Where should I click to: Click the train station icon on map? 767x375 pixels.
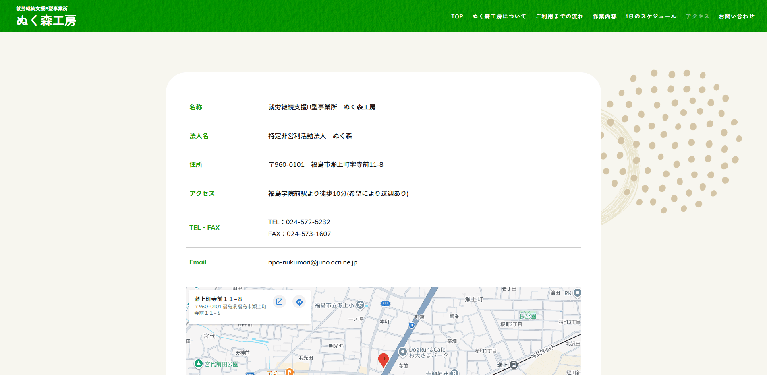tap(514, 365)
